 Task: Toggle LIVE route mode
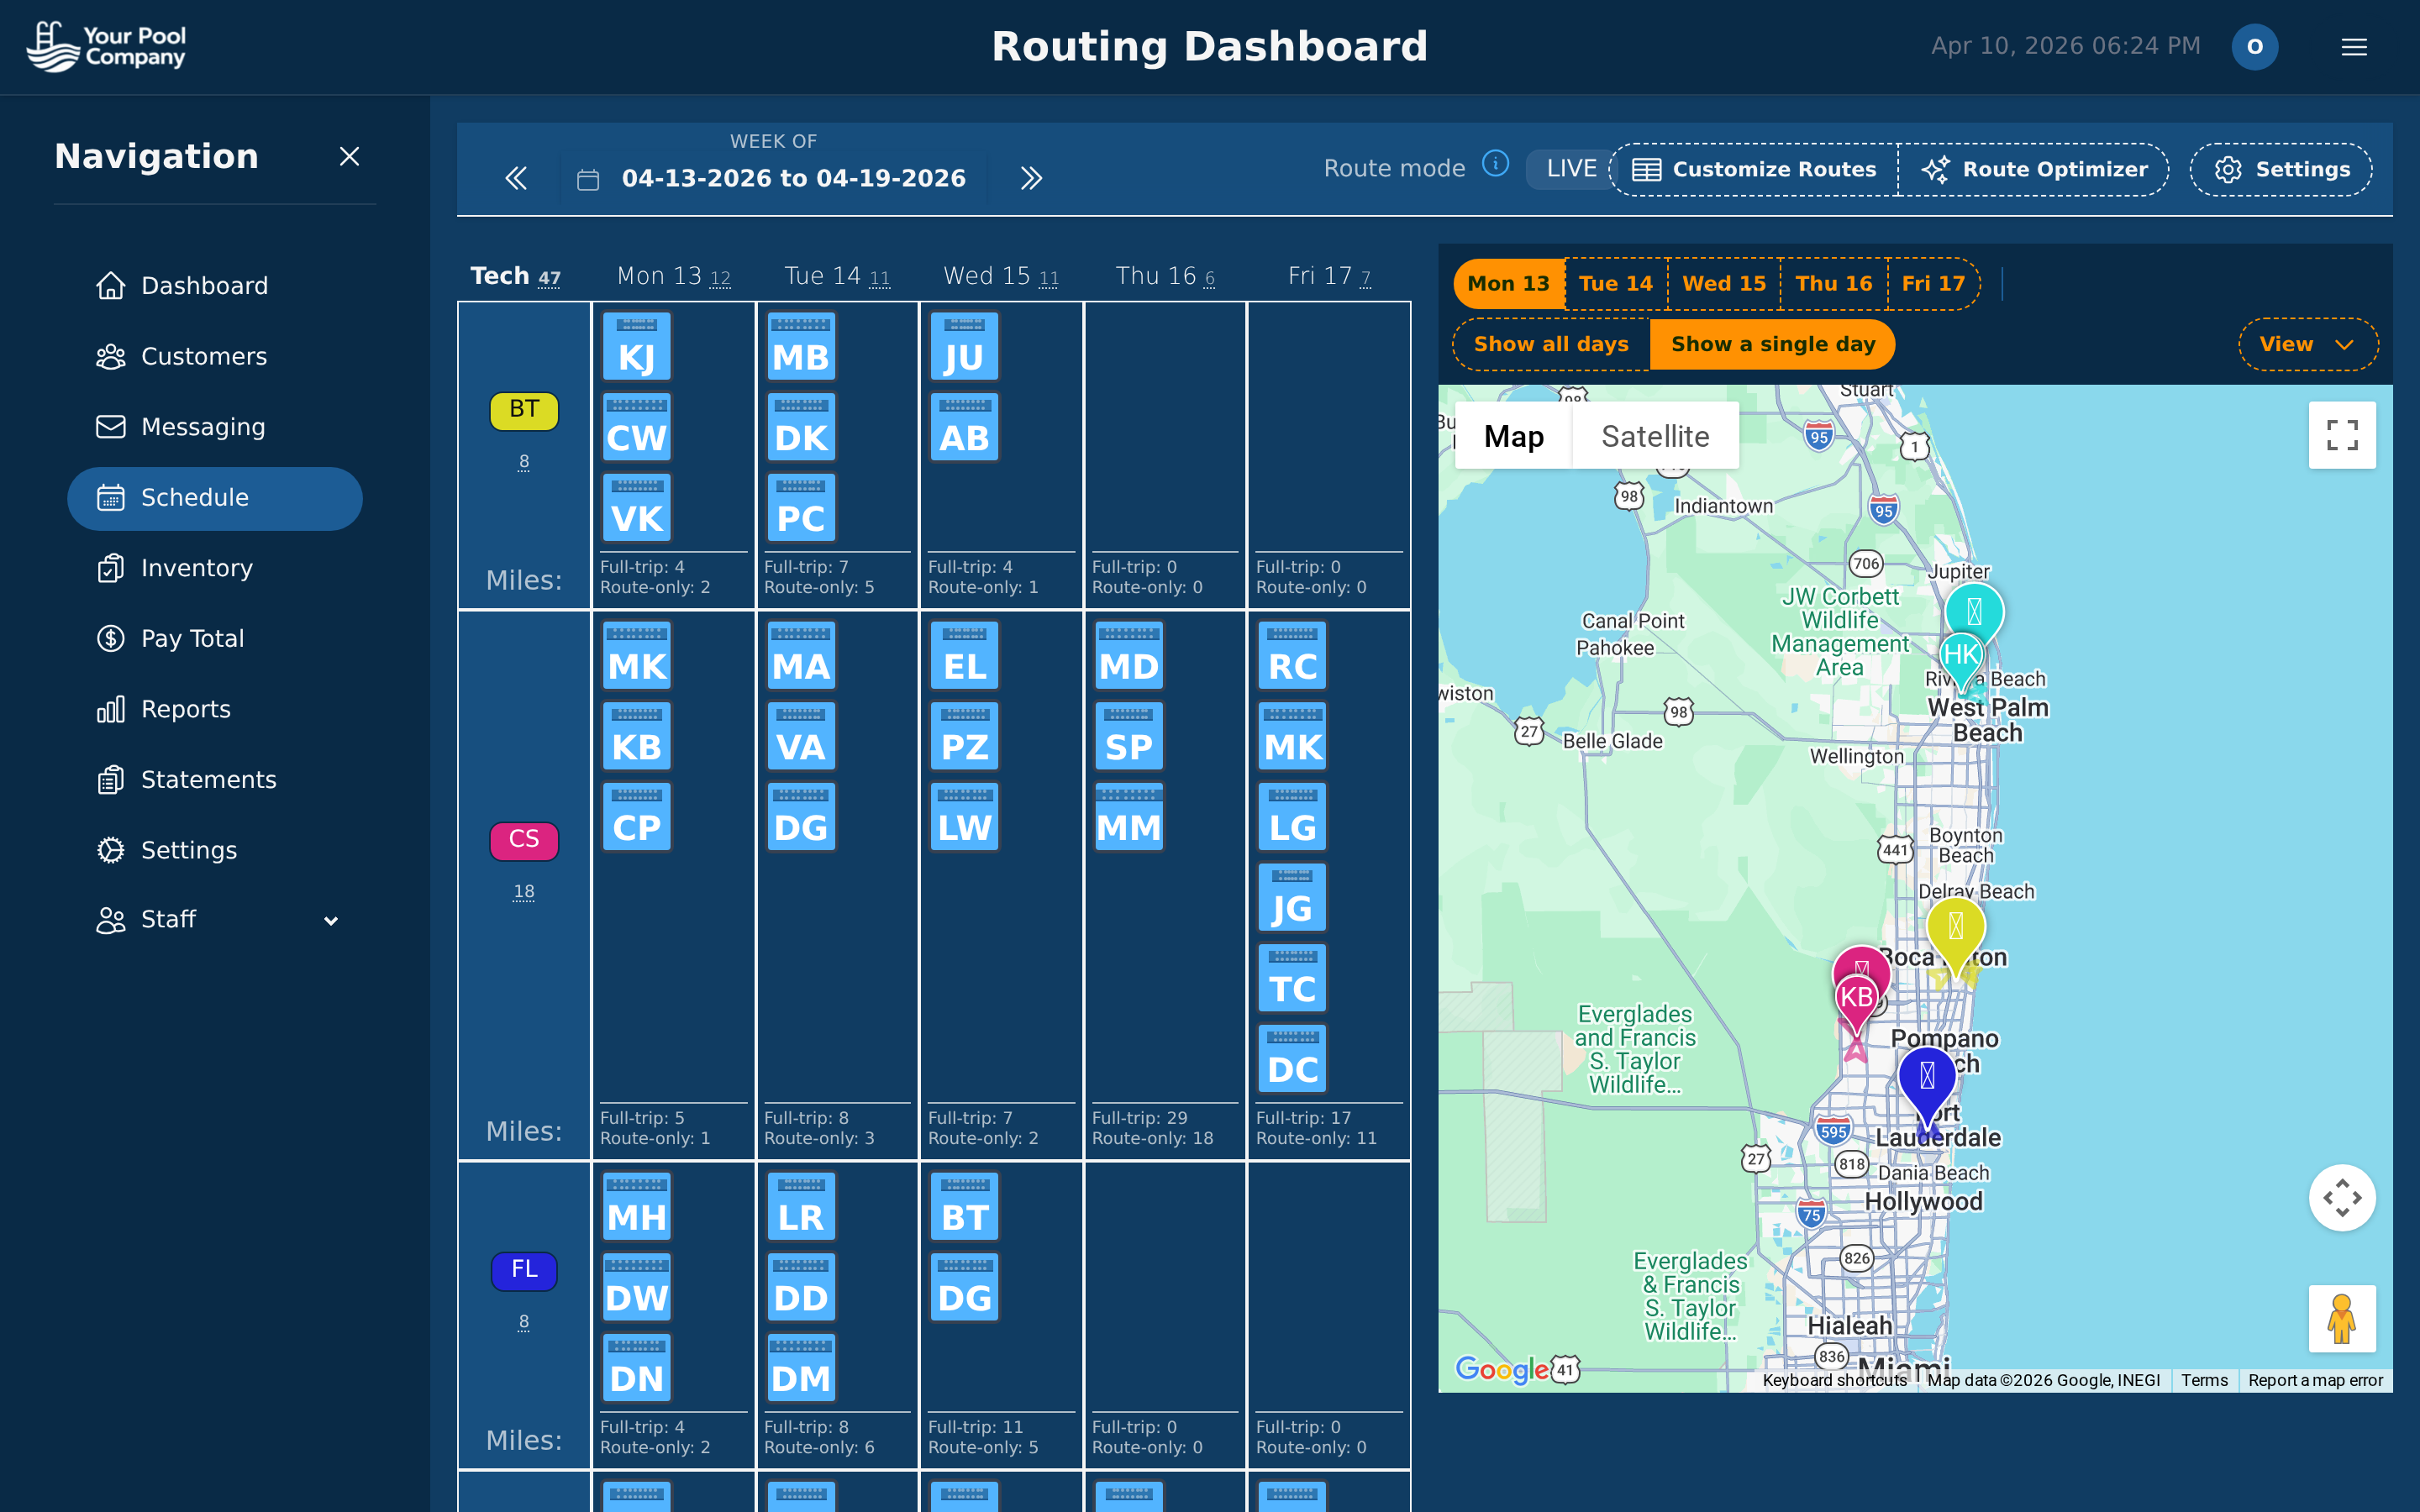coord(1569,168)
